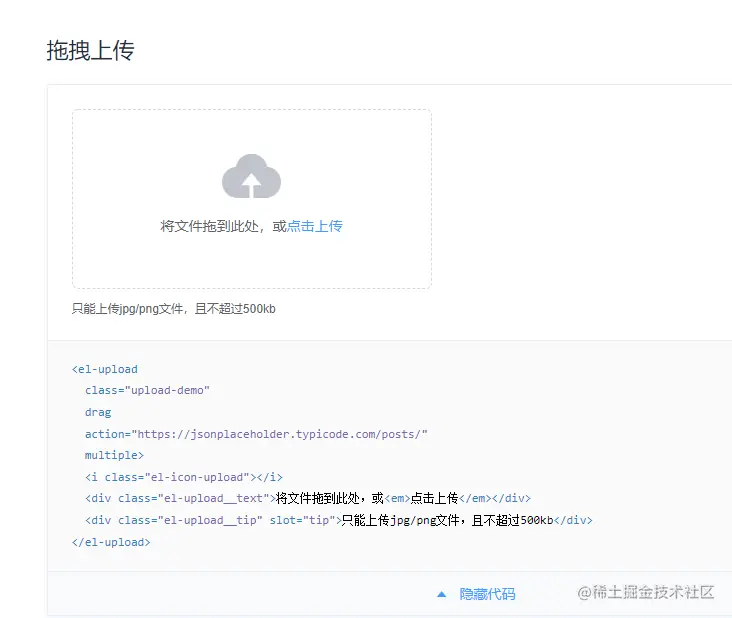Click the el-icon-upload code line

[183, 477]
